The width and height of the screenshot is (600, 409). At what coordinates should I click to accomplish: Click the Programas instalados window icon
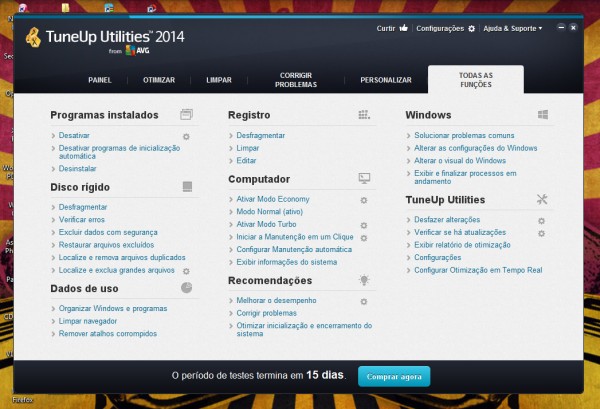(x=186, y=114)
